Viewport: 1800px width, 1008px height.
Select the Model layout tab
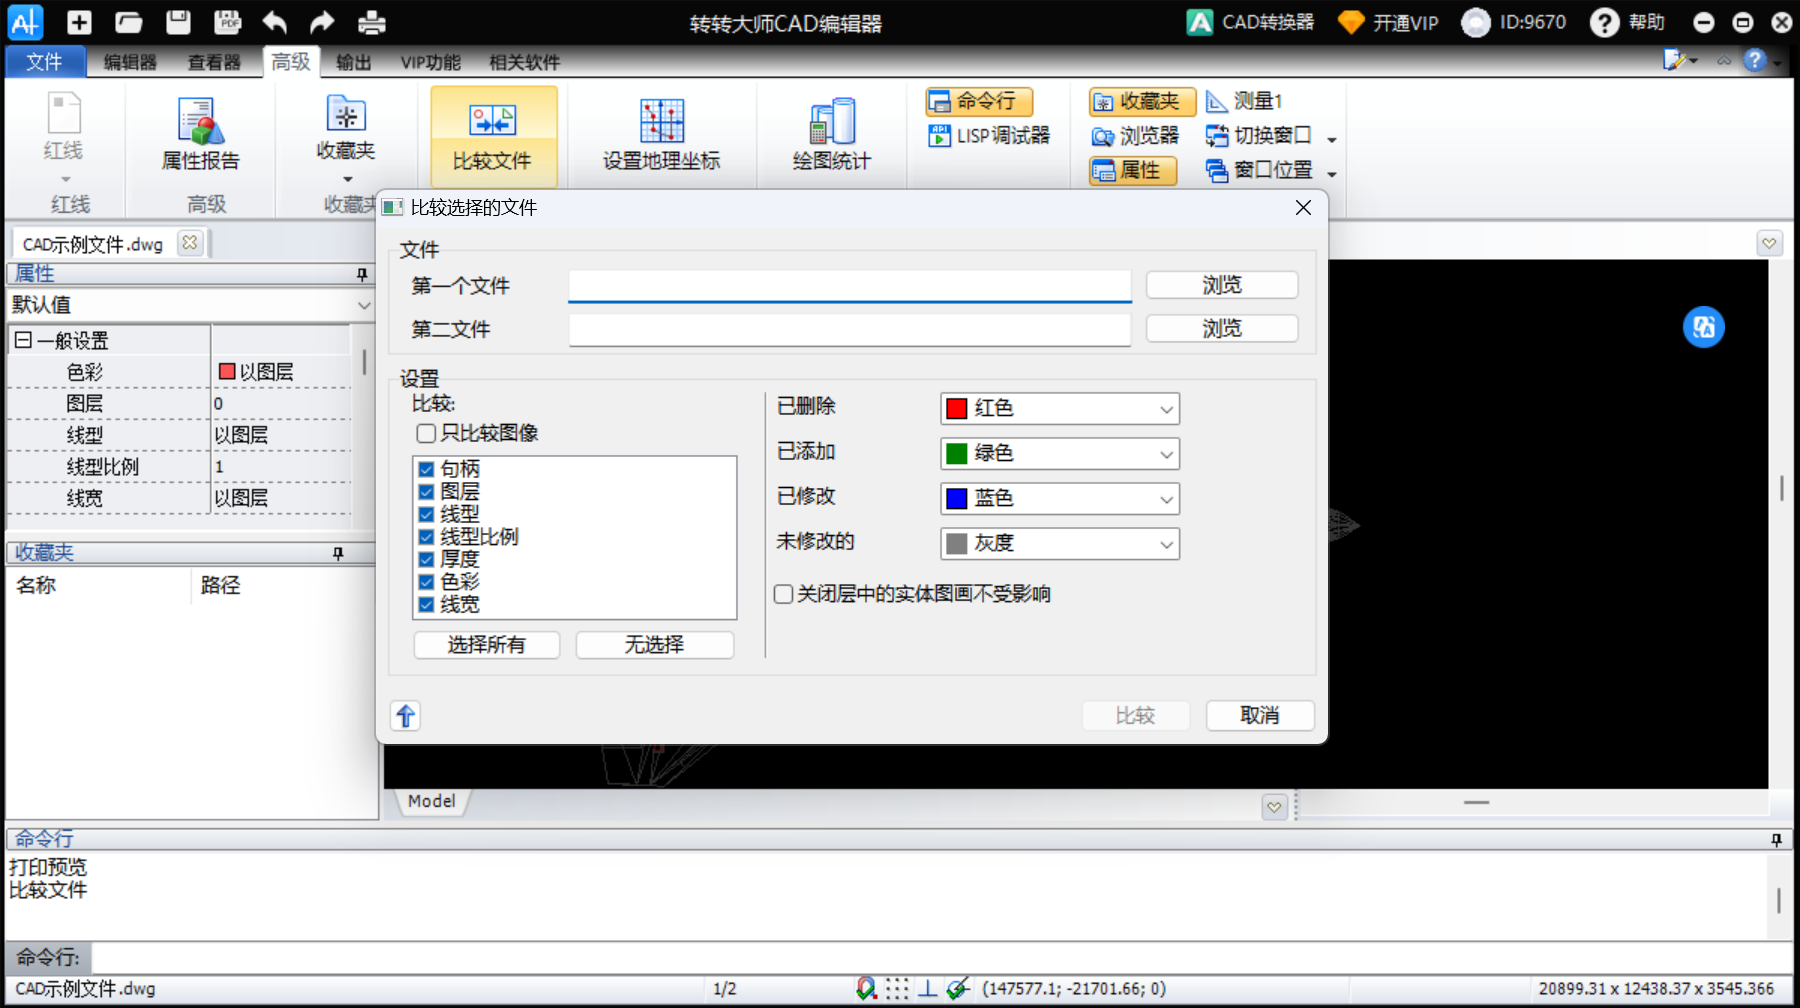pyautogui.click(x=432, y=801)
